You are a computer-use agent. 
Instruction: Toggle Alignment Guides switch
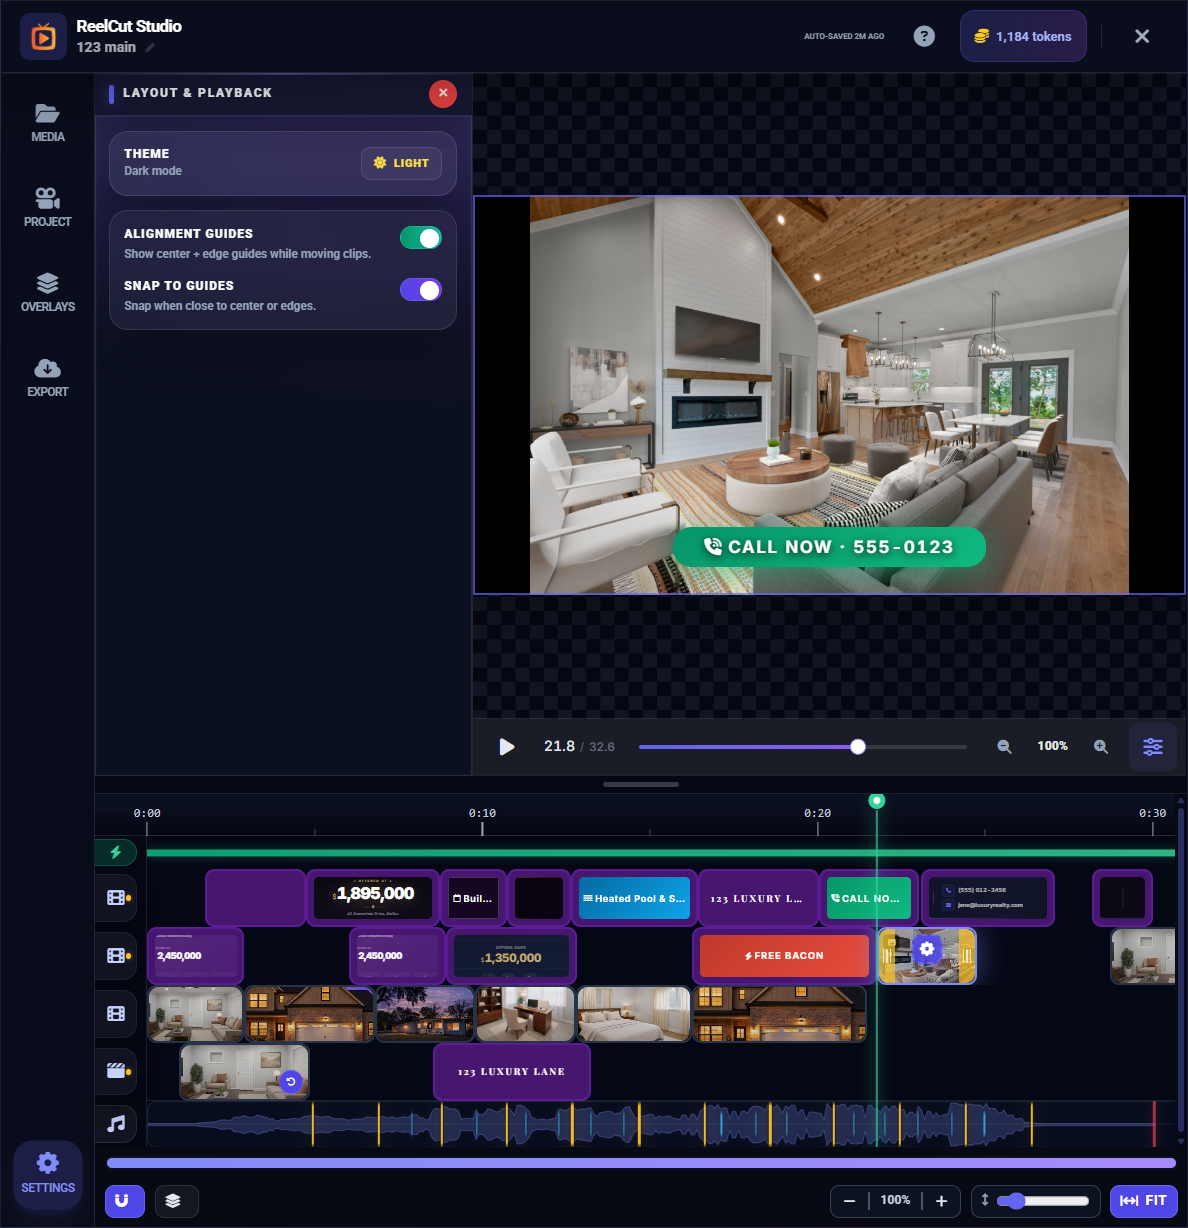[420, 238]
